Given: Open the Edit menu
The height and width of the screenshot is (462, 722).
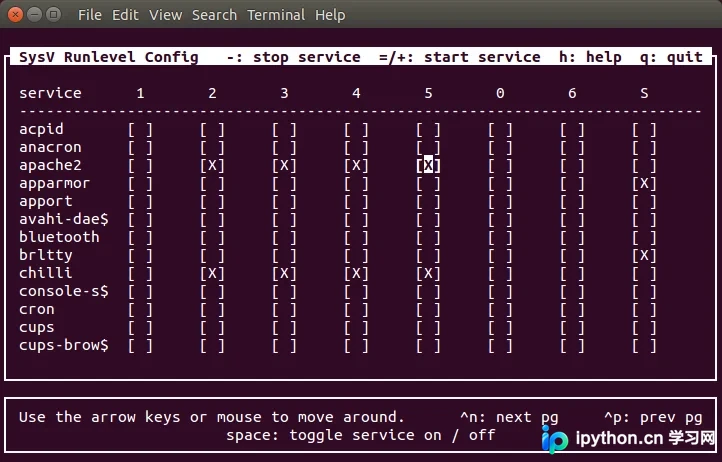Looking at the screenshot, I should (x=125, y=15).
